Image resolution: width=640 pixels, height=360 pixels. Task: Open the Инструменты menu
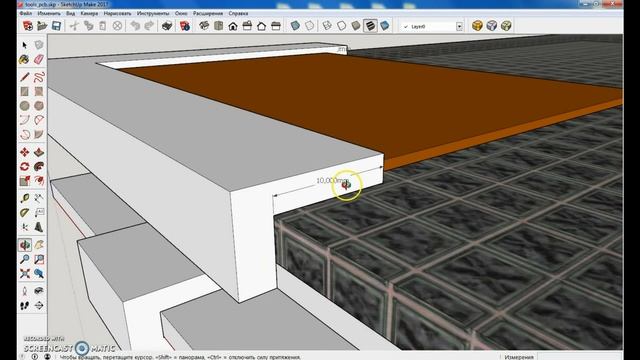pyautogui.click(x=153, y=13)
